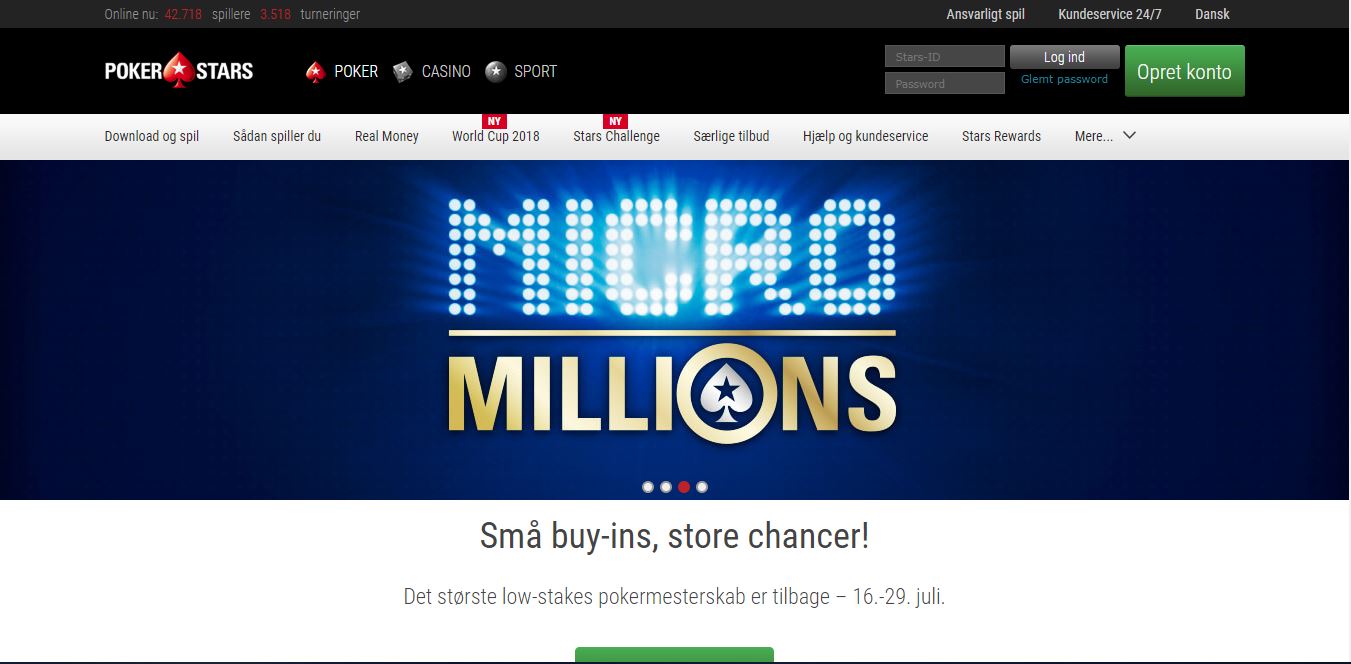1351x664 pixels.
Task: Expand the Mere... menu chevron
Action: coord(1130,136)
